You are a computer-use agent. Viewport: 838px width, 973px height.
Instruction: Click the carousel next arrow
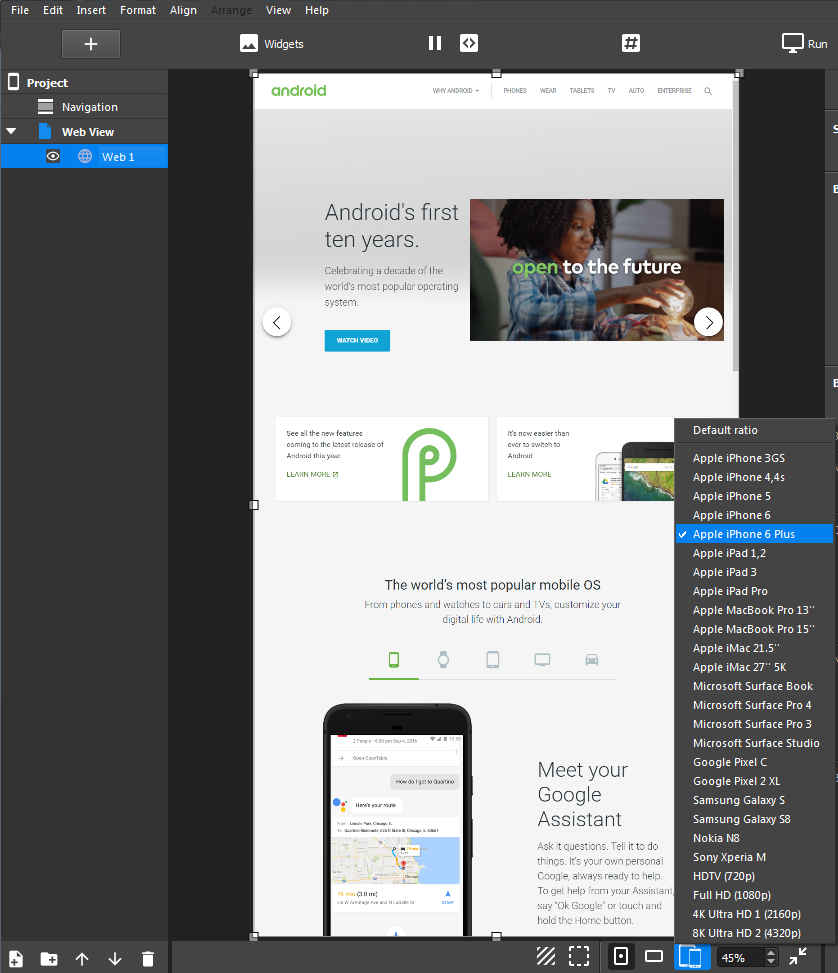point(708,322)
